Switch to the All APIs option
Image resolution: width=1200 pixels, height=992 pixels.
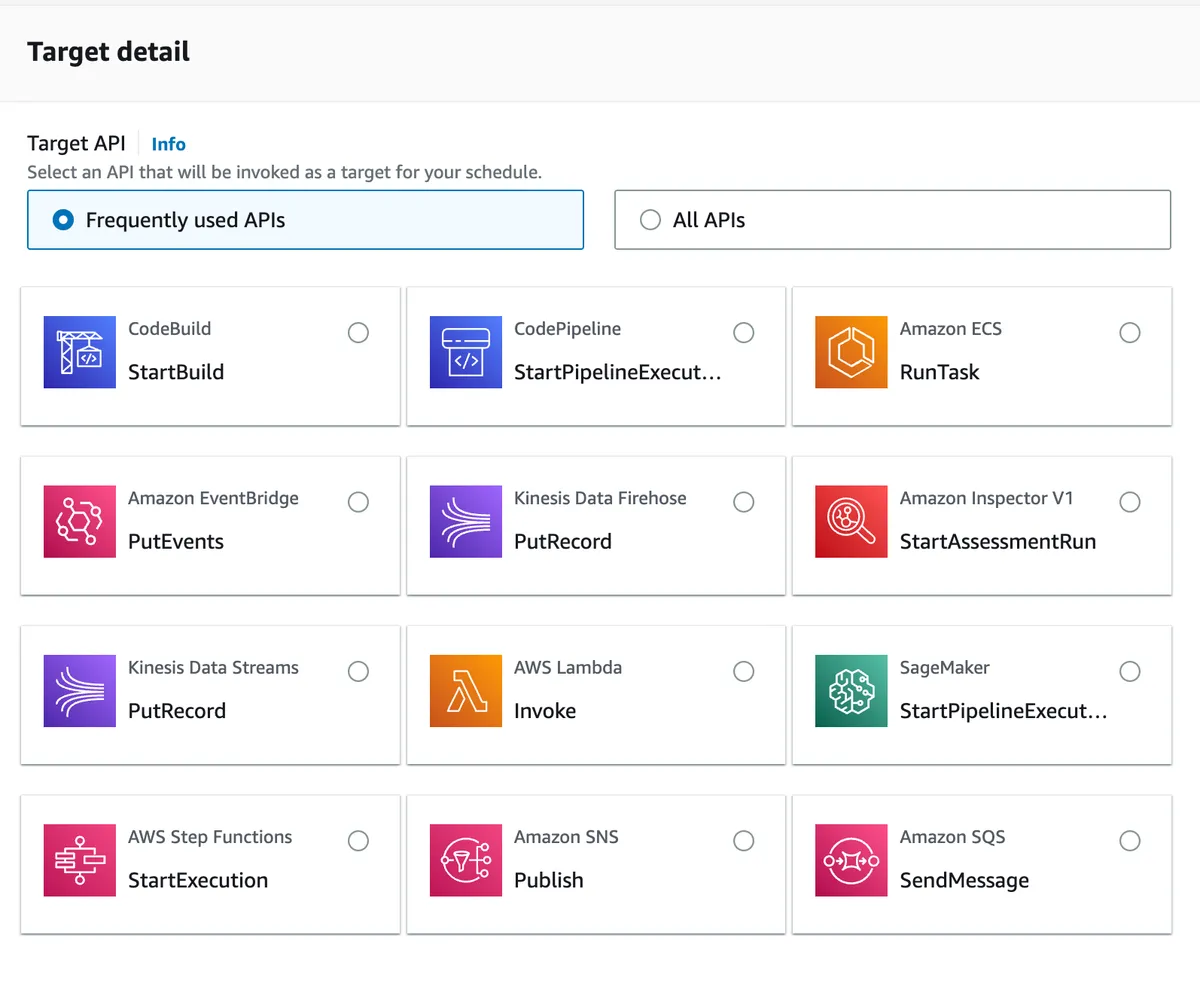click(649, 219)
